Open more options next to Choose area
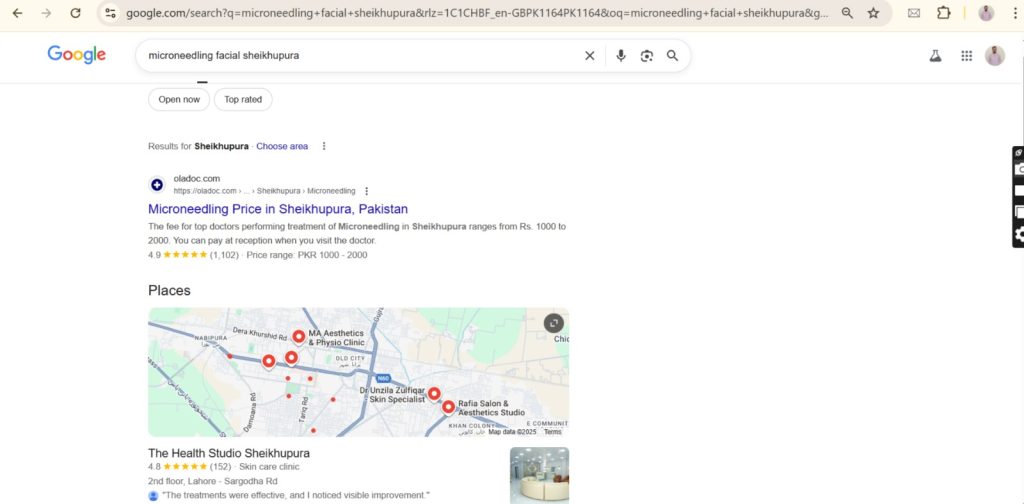 pyautogui.click(x=324, y=146)
